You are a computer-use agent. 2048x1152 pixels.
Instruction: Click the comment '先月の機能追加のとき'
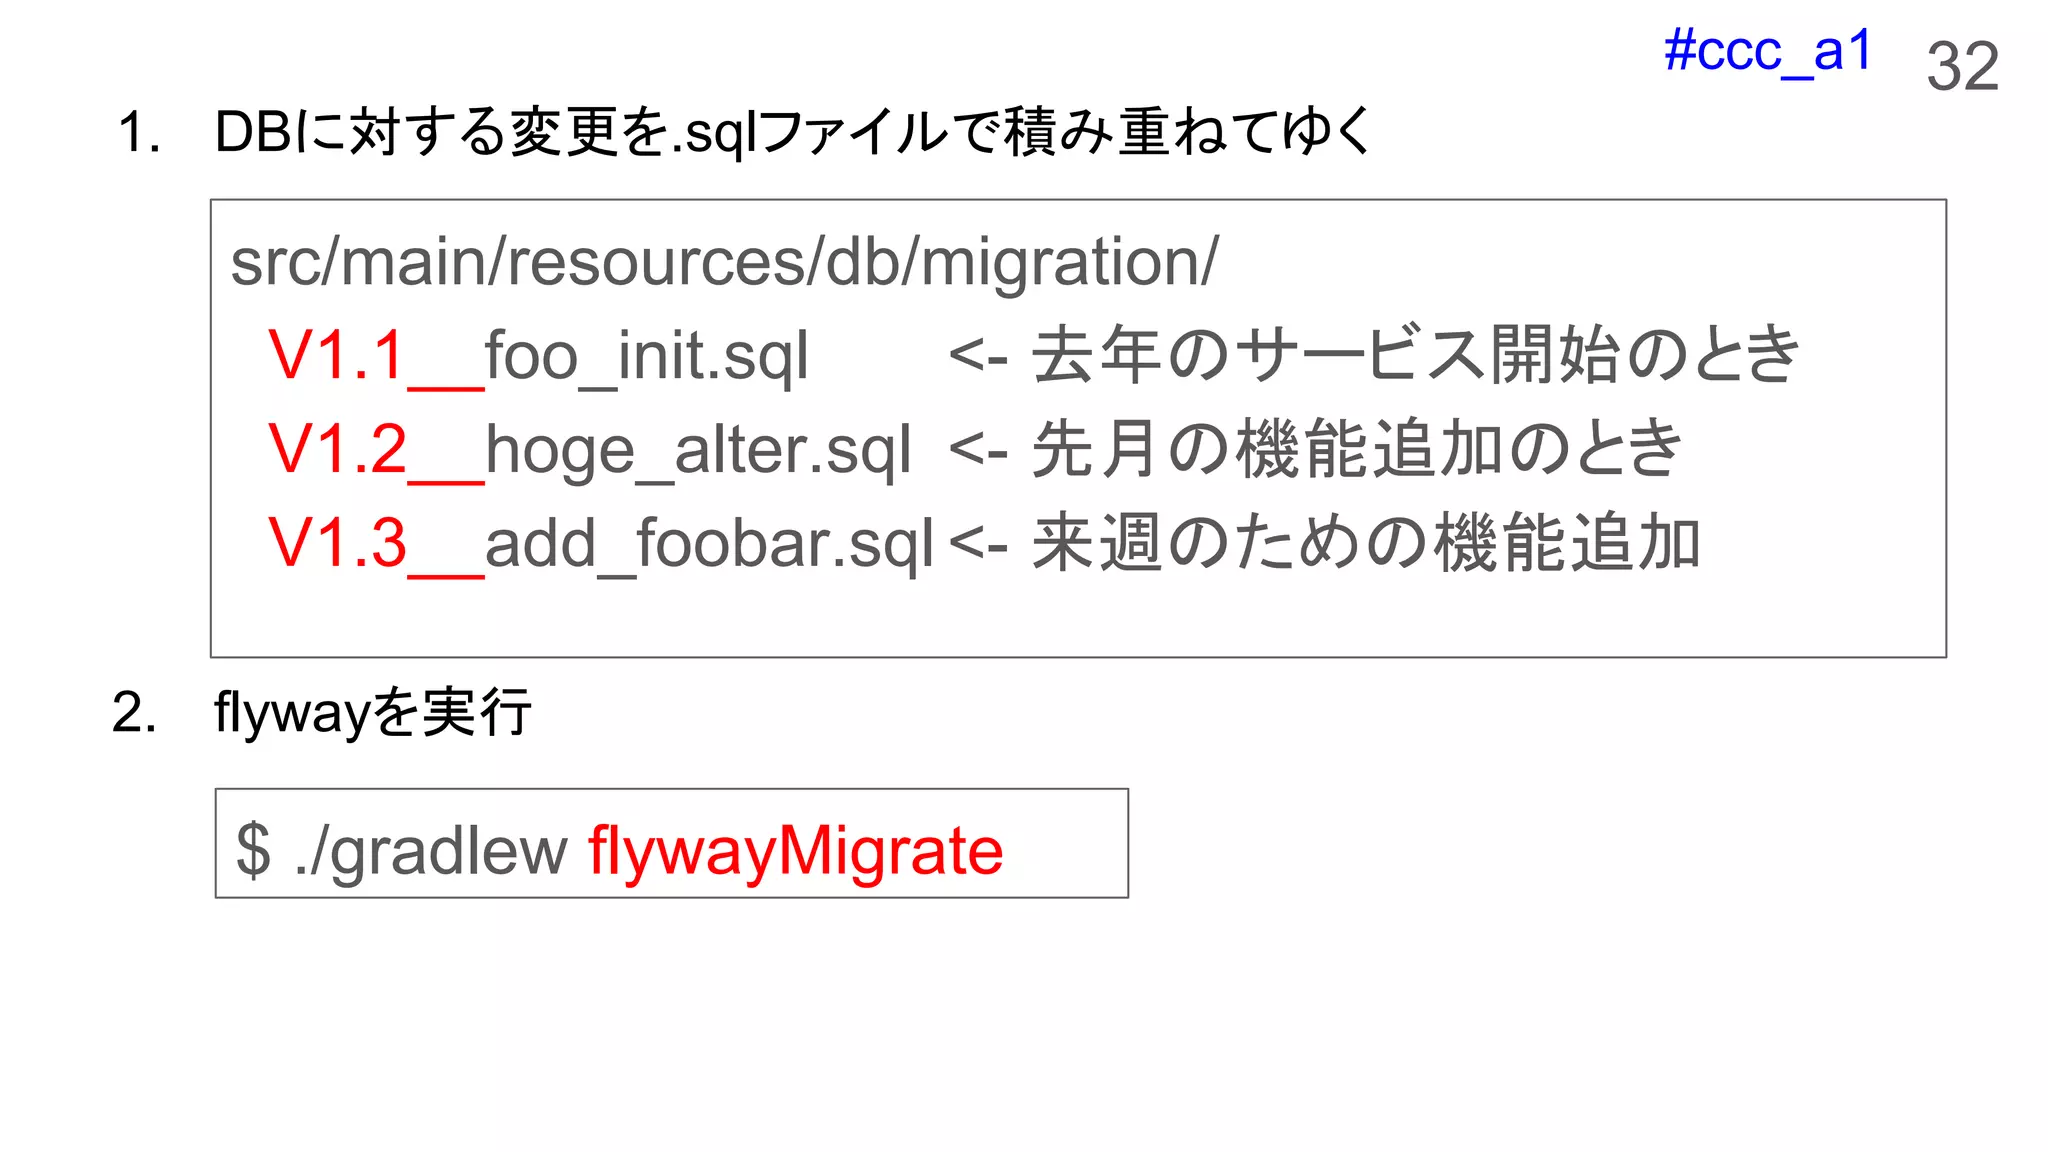coord(1357,448)
